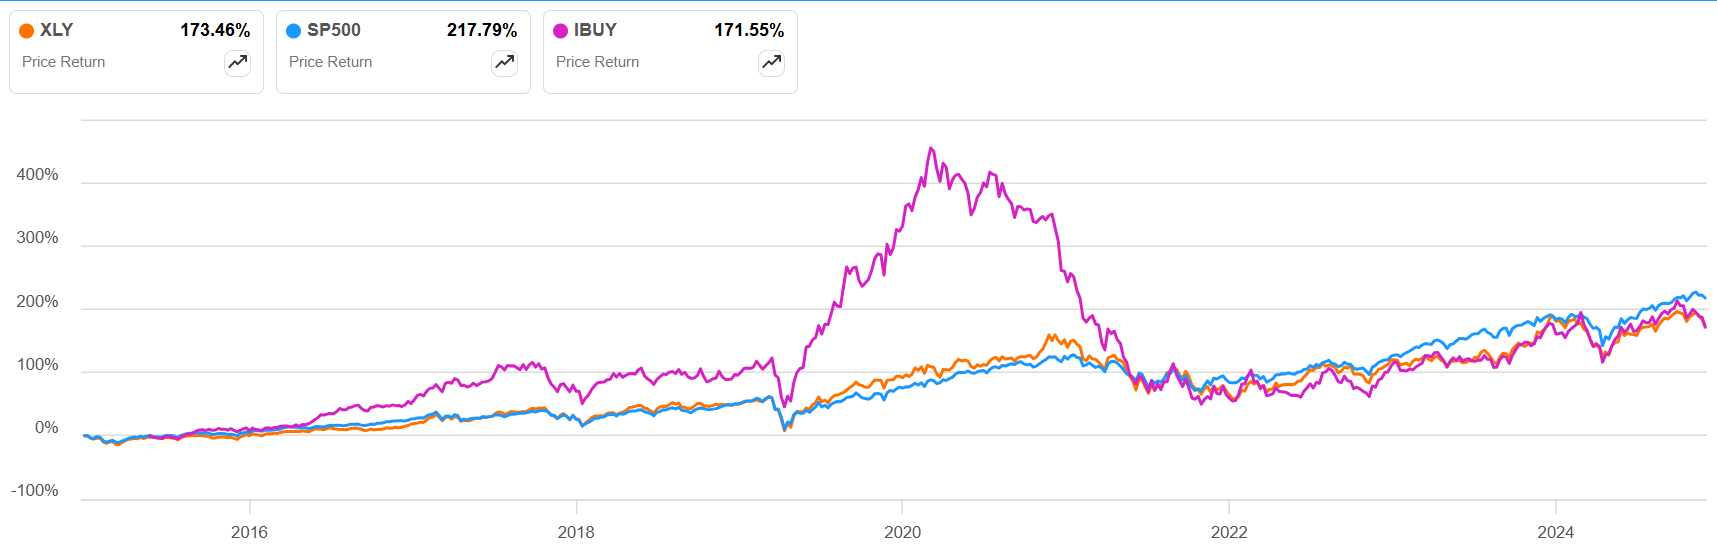Click the 173.46% XLY return value
This screenshot has width=1717, height=553.
pyautogui.click(x=215, y=30)
